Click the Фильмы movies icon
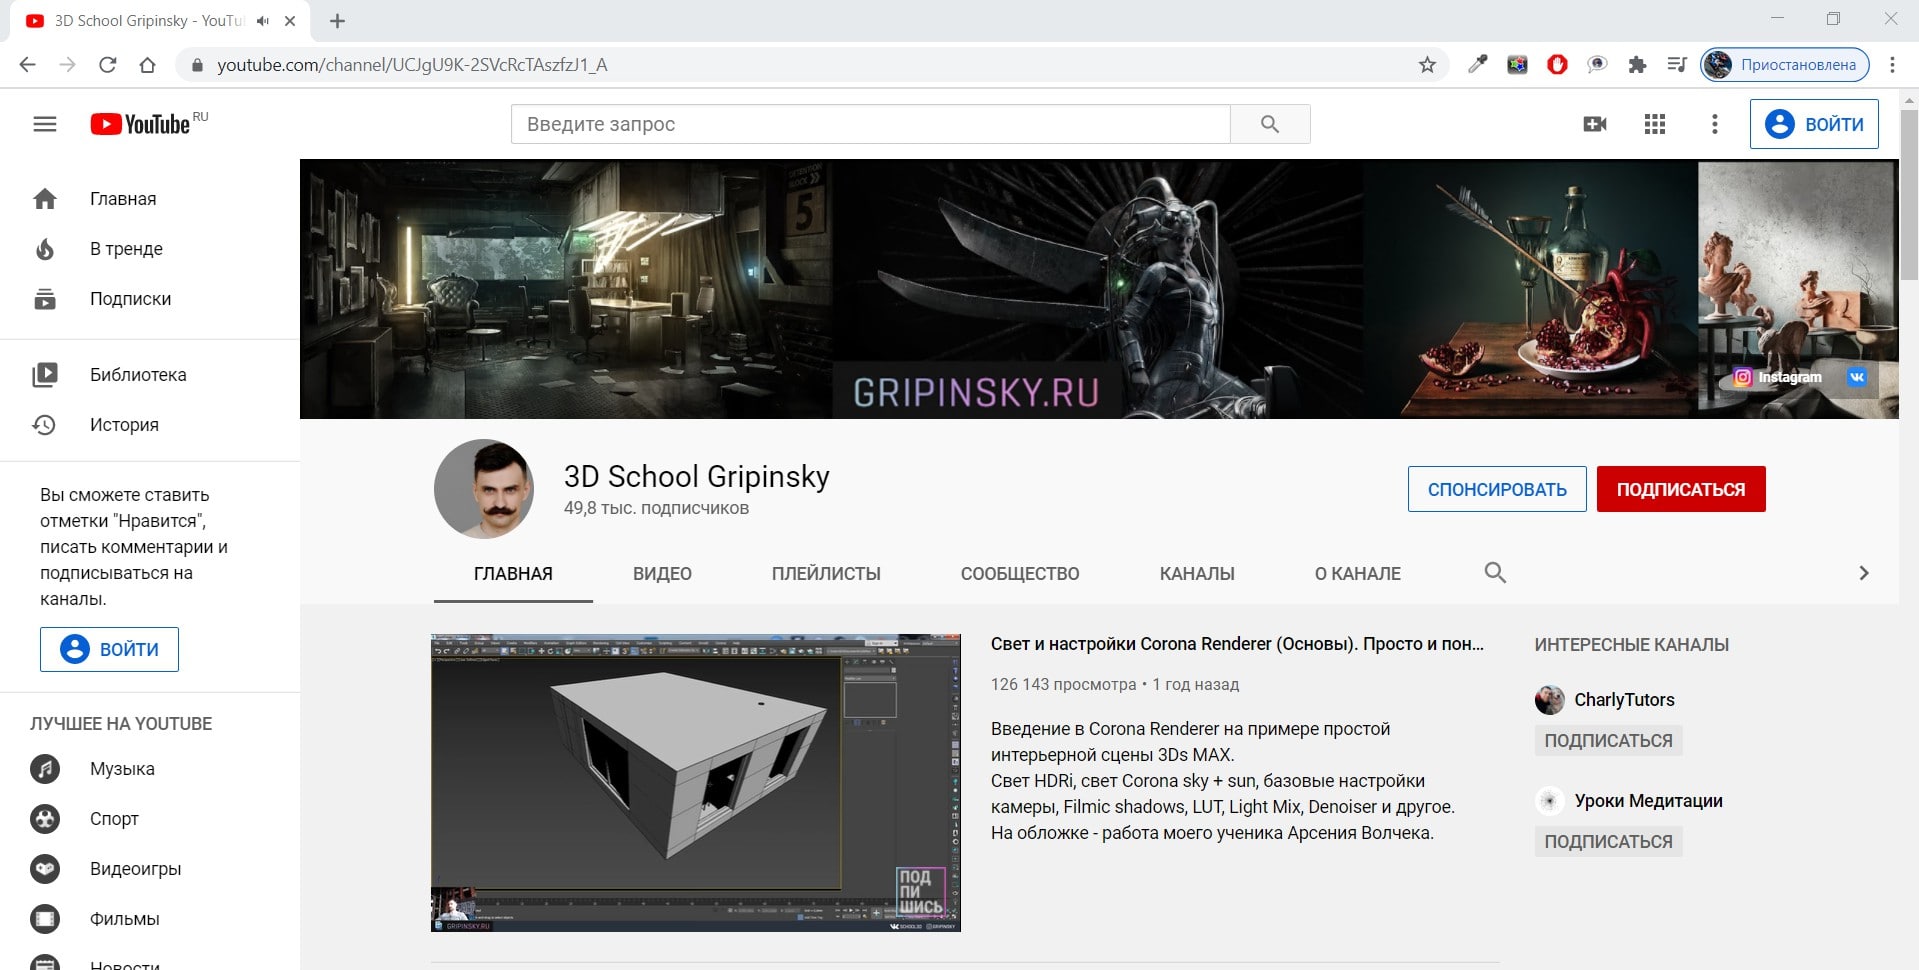 pyautogui.click(x=45, y=919)
